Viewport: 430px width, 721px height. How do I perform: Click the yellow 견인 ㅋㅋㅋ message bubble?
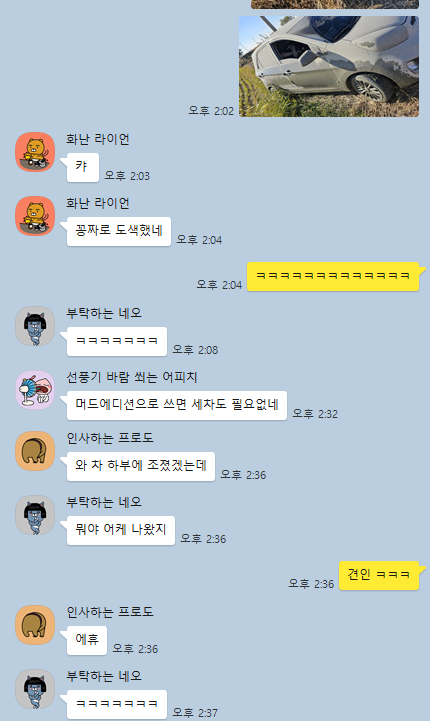tap(379, 575)
